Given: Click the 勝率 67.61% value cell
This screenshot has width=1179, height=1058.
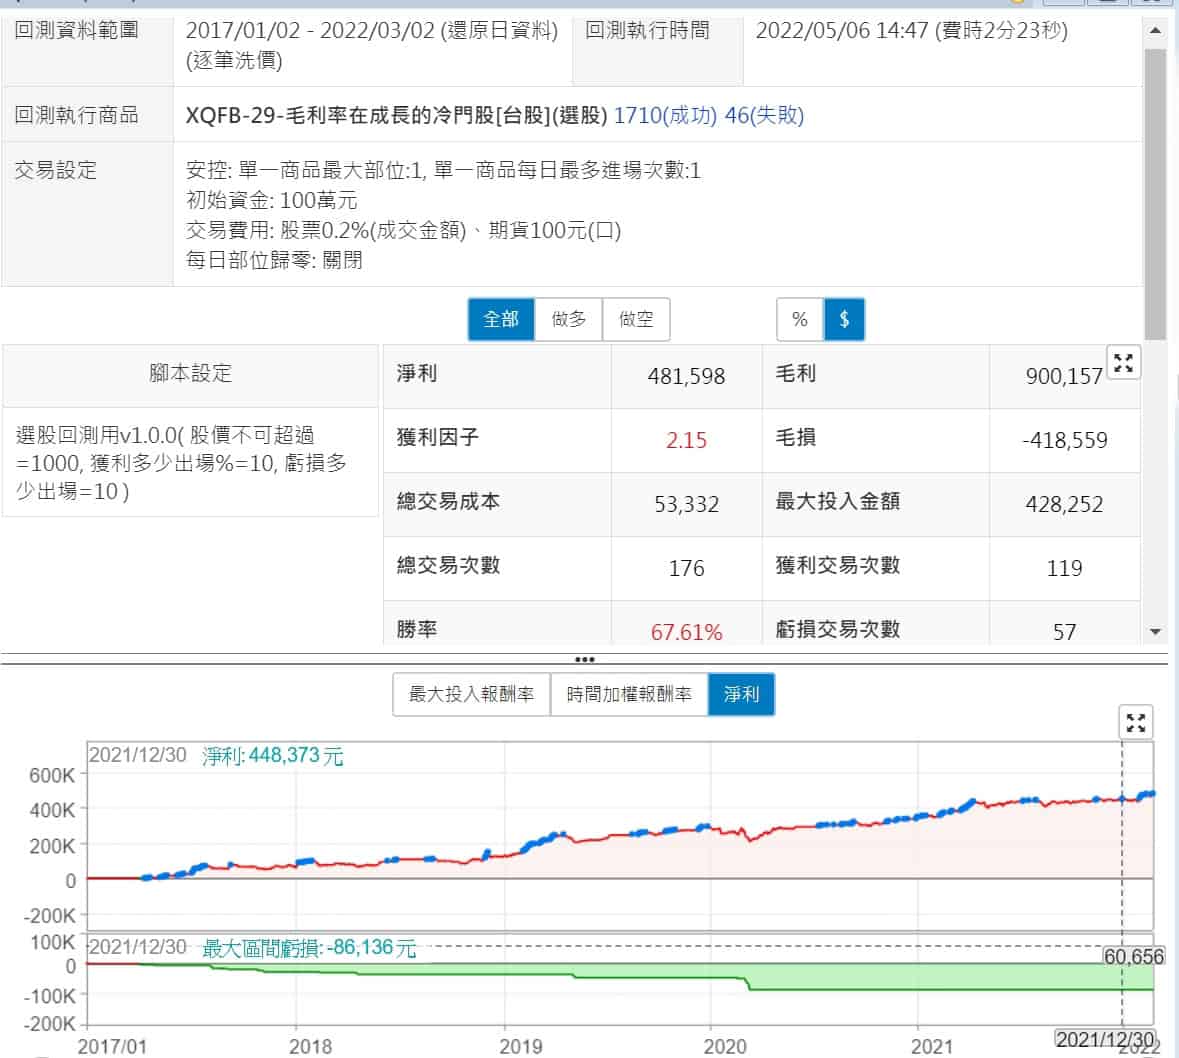Looking at the screenshot, I should (686, 632).
